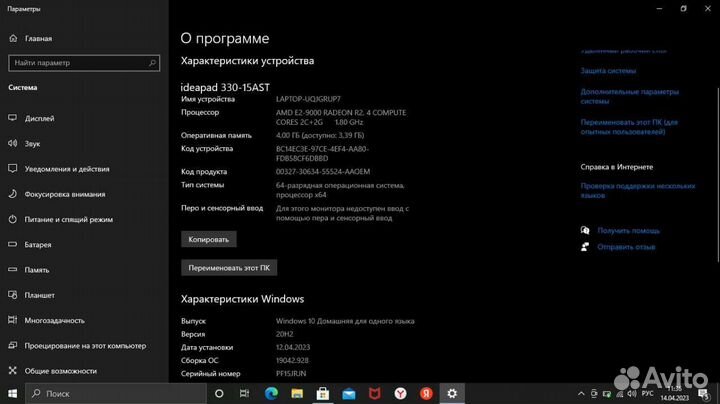720x404 pixels.
Task: Click the install date 12.04.2023
Action: pos(293,347)
